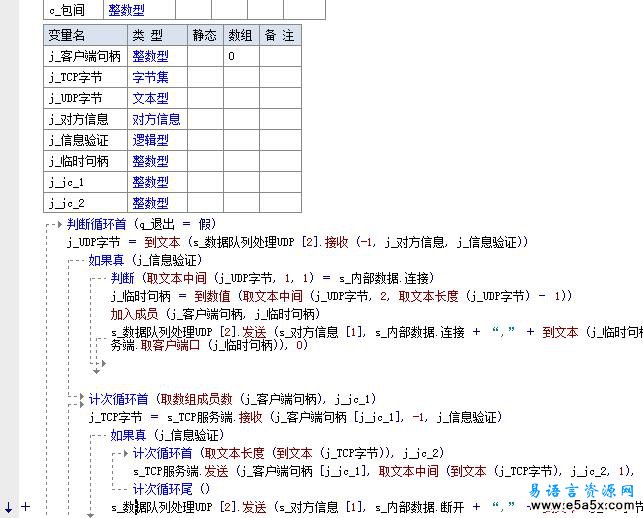Select the 类 型 column header
This screenshot has height=518, width=643.
pyautogui.click(x=157, y=35)
